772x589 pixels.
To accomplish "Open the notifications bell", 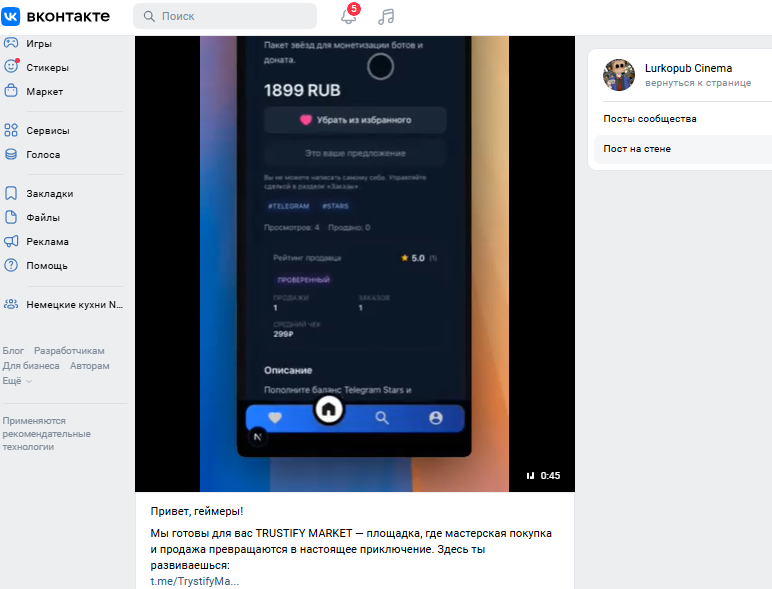I will click(349, 16).
